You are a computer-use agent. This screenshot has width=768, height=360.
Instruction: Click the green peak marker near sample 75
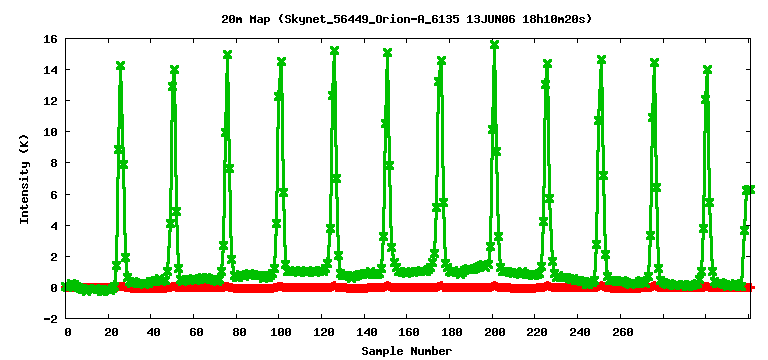pos(227,54)
